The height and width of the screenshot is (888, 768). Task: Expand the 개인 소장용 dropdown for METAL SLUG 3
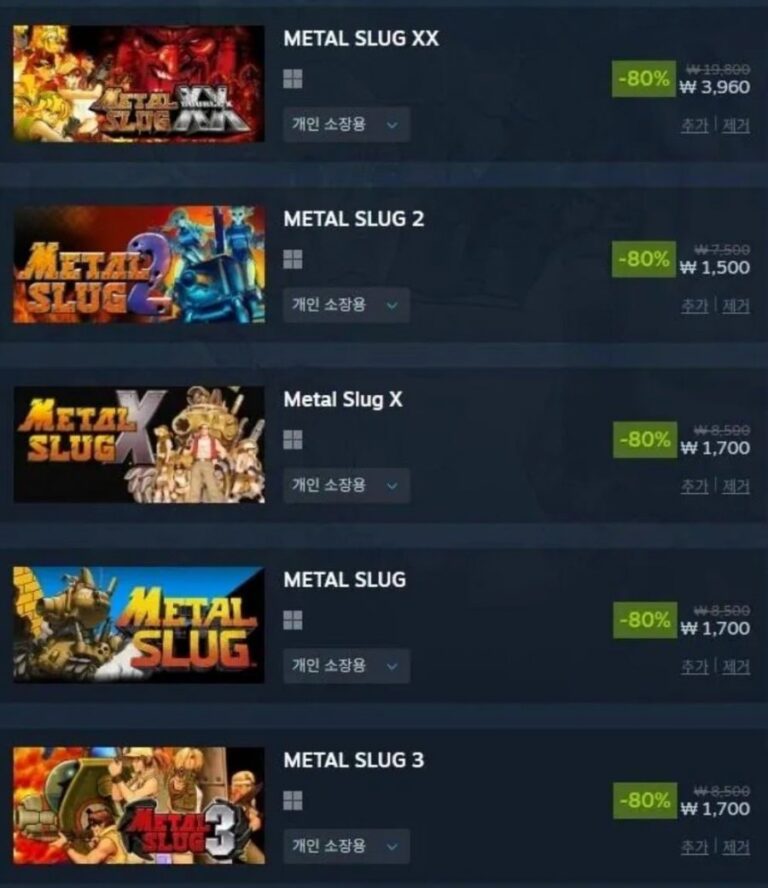pyautogui.click(x=346, y=846)
